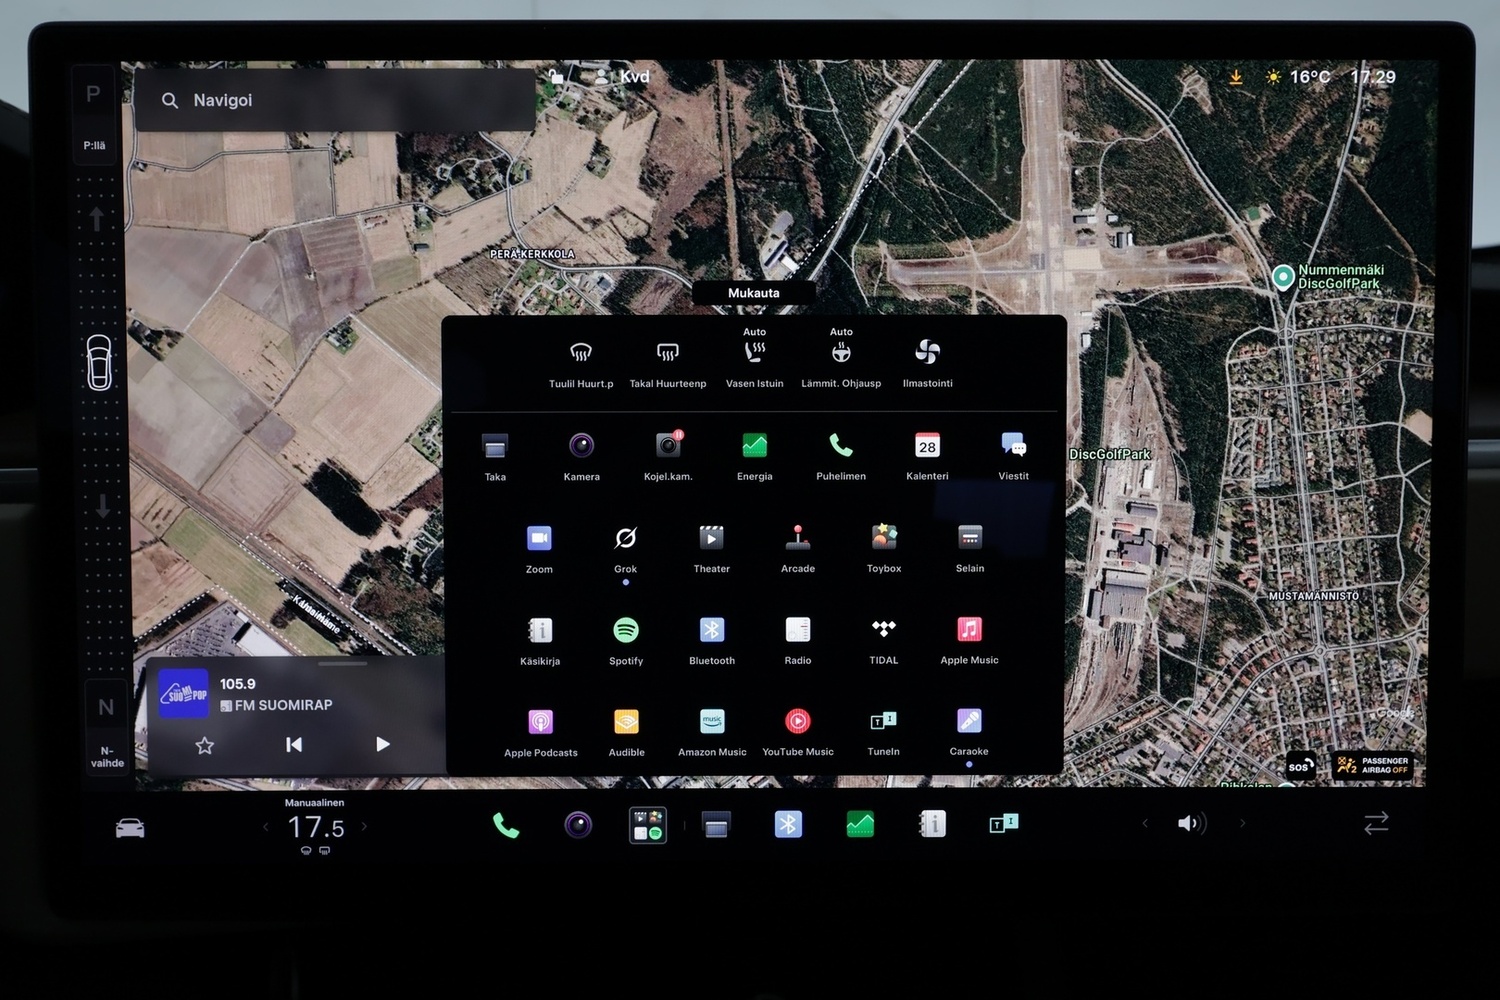Image resolution: width=1500 pixels, height=1000 pixels.
Task: Launch Audible
Action: [626, 722]
